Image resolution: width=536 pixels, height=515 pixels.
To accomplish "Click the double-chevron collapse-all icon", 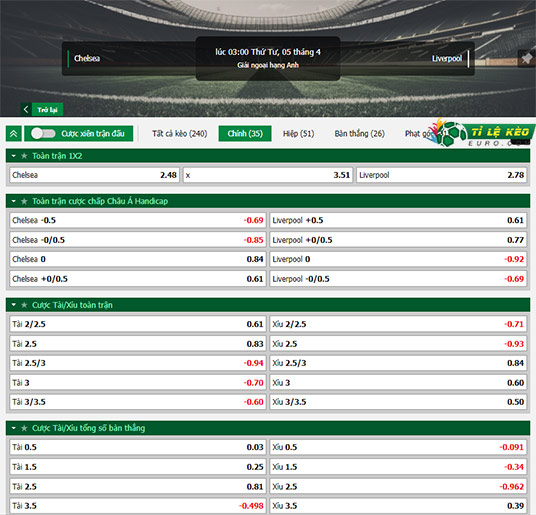I will tap(14, 134).
